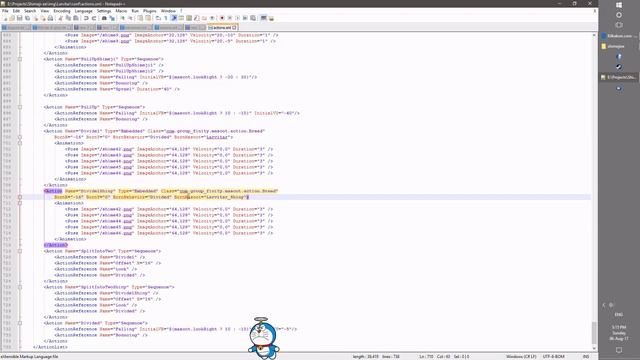Click the vertical scrollbar thumb
Image resolution: width=640 pixels, height=360 pixels.
(x=594, y=333)
